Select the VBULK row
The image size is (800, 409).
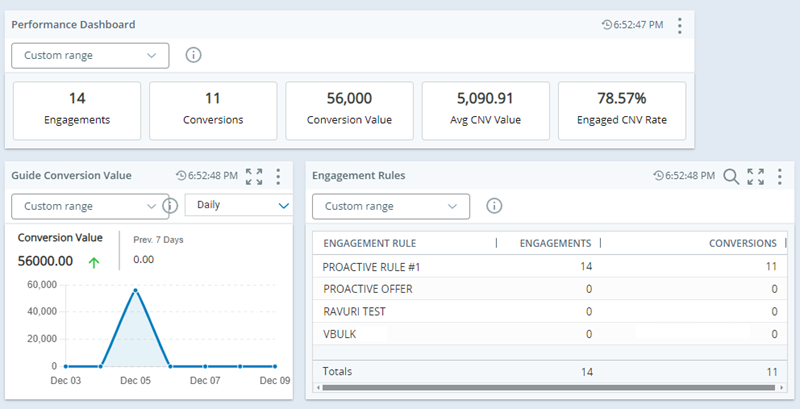(550, 334)
